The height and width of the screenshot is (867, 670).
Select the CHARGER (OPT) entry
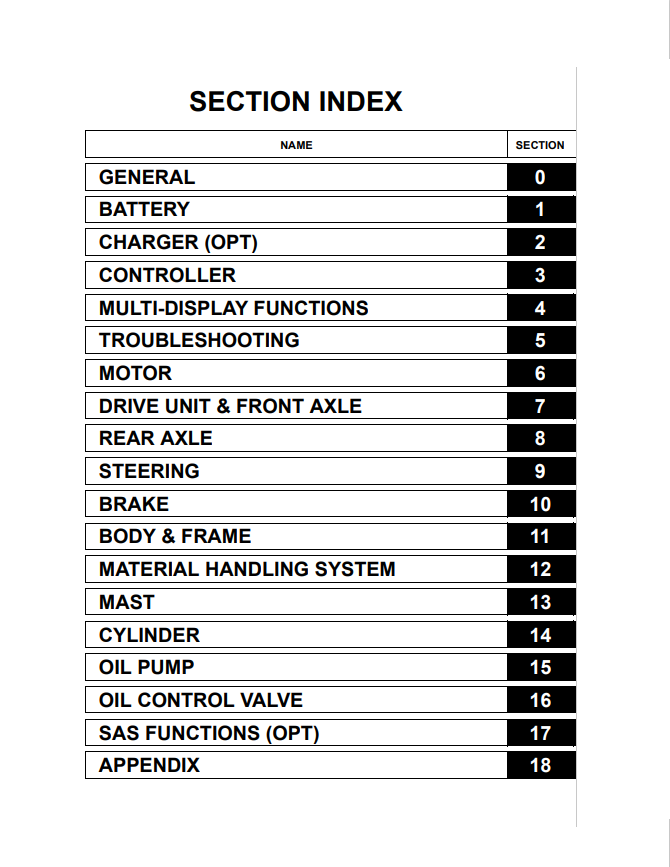[178, 243]
